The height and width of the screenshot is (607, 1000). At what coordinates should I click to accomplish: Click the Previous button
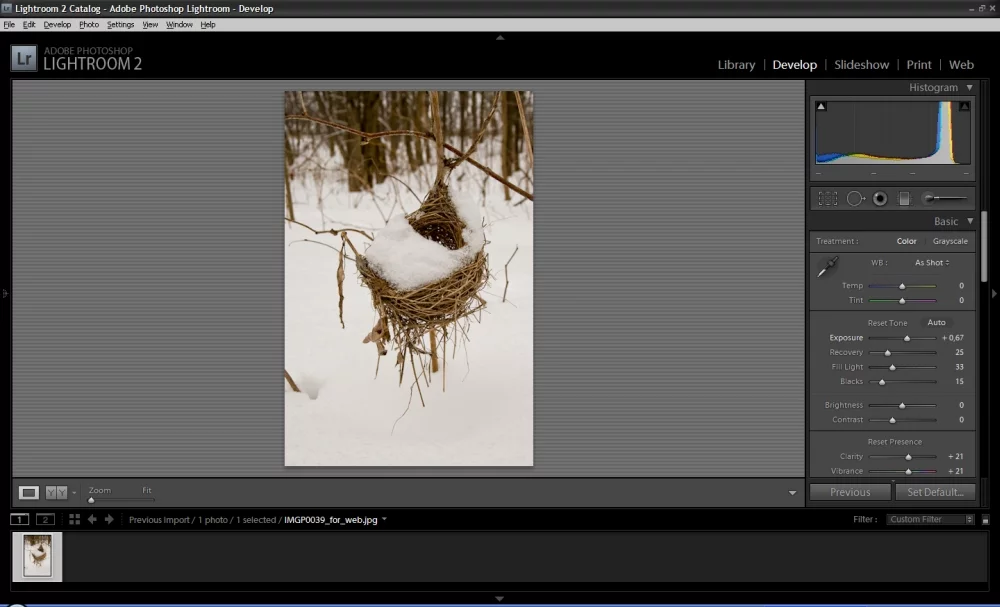850,492
